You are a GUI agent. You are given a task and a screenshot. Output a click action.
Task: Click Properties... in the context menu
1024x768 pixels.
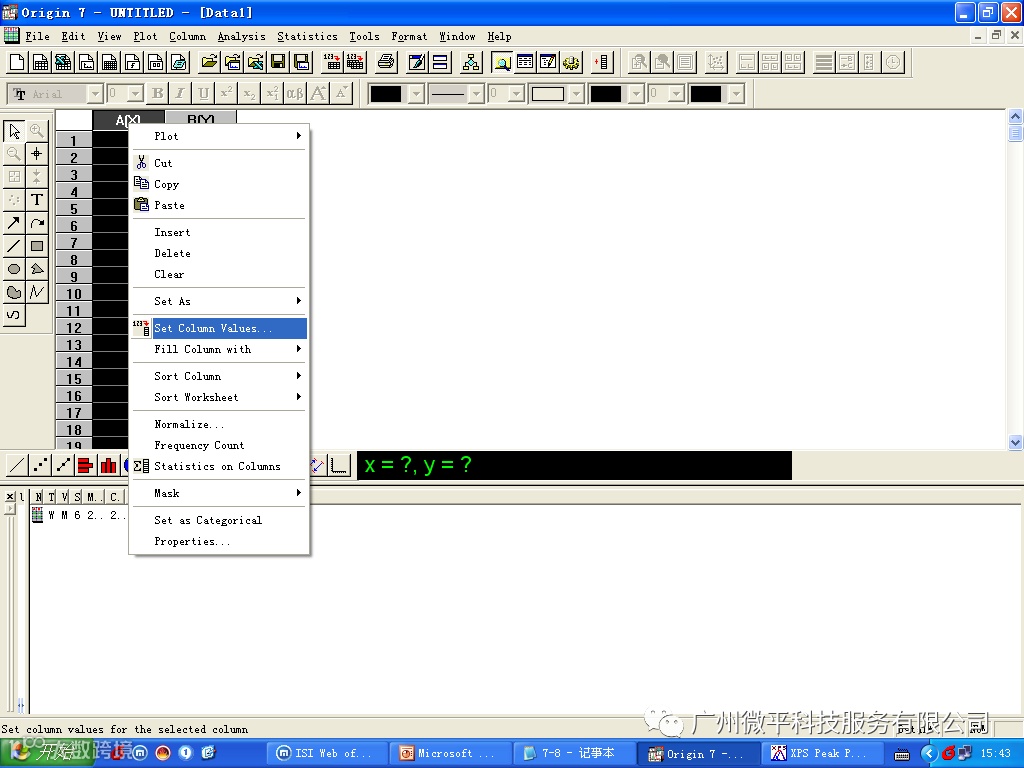(x=219, y=541)
